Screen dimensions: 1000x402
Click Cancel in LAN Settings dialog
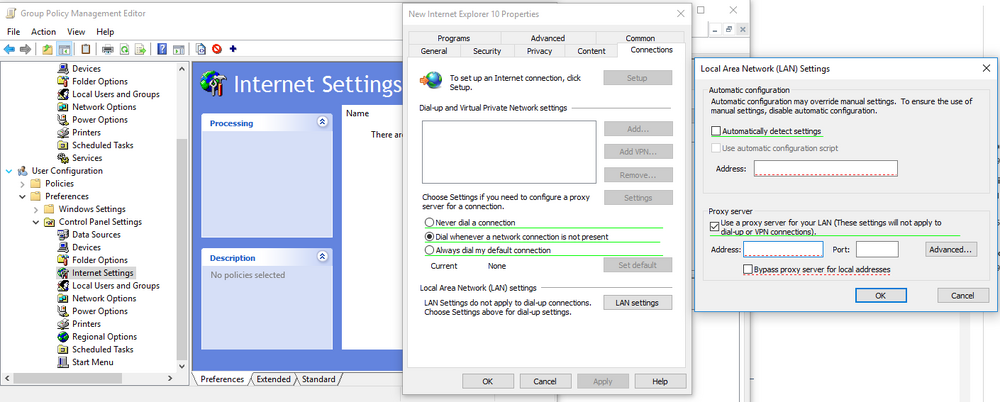click(962, 295)
